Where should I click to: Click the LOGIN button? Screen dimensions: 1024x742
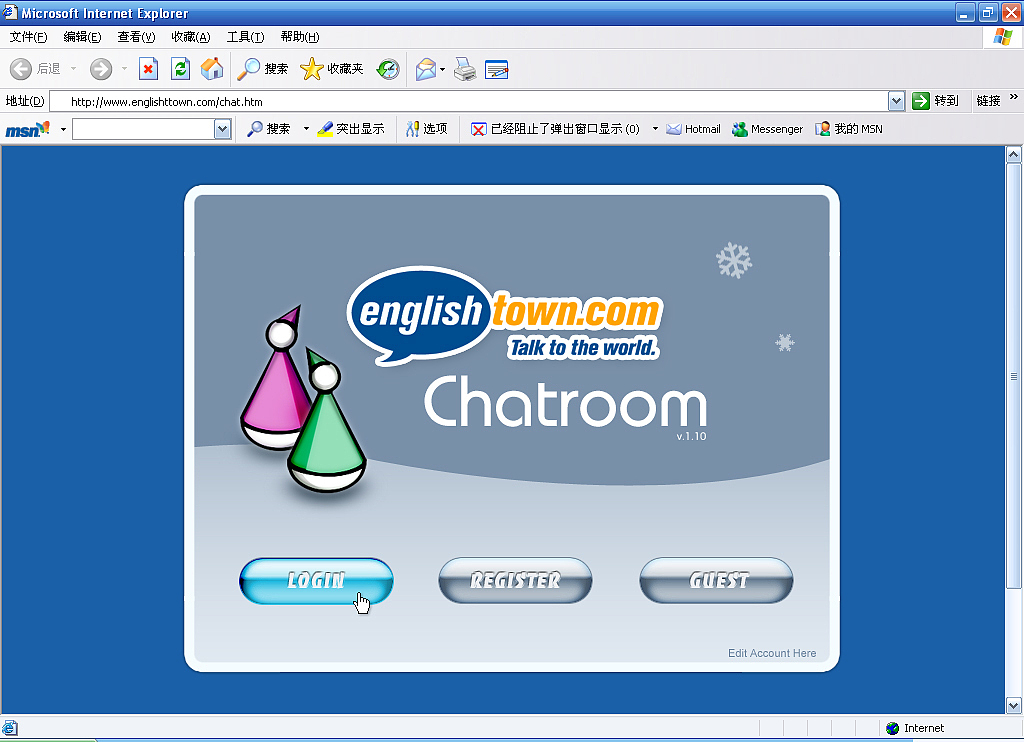[316, 581]
